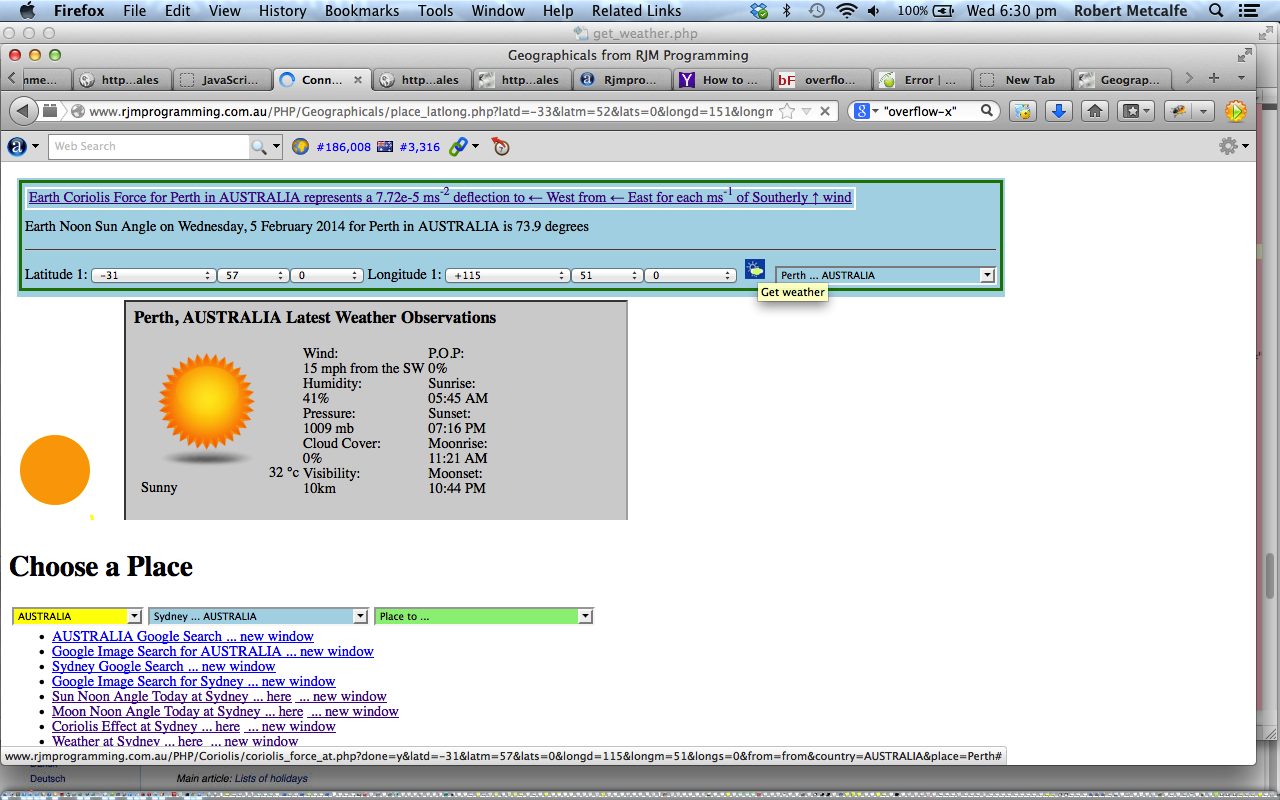Open a new tab with the plus button
This screenshot has height=800, width=1280.
[1213, 79]
